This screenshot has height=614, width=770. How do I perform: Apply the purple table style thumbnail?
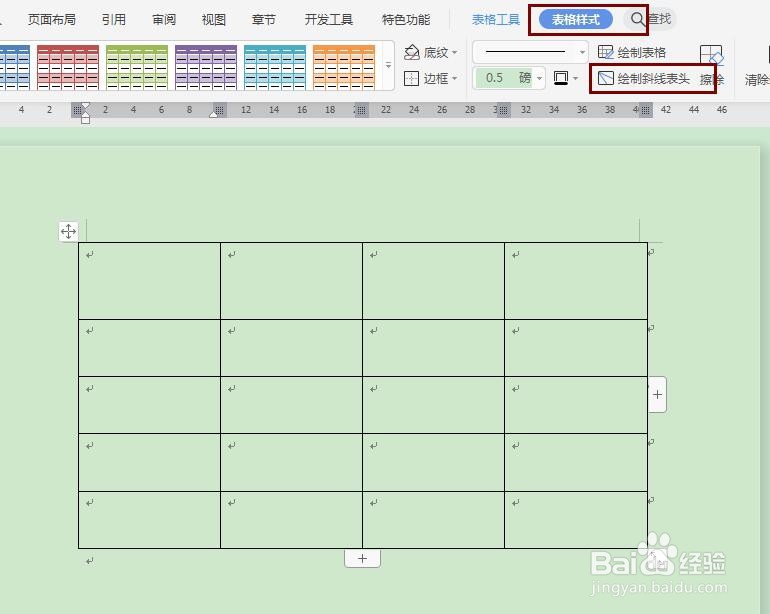[206, 67]
